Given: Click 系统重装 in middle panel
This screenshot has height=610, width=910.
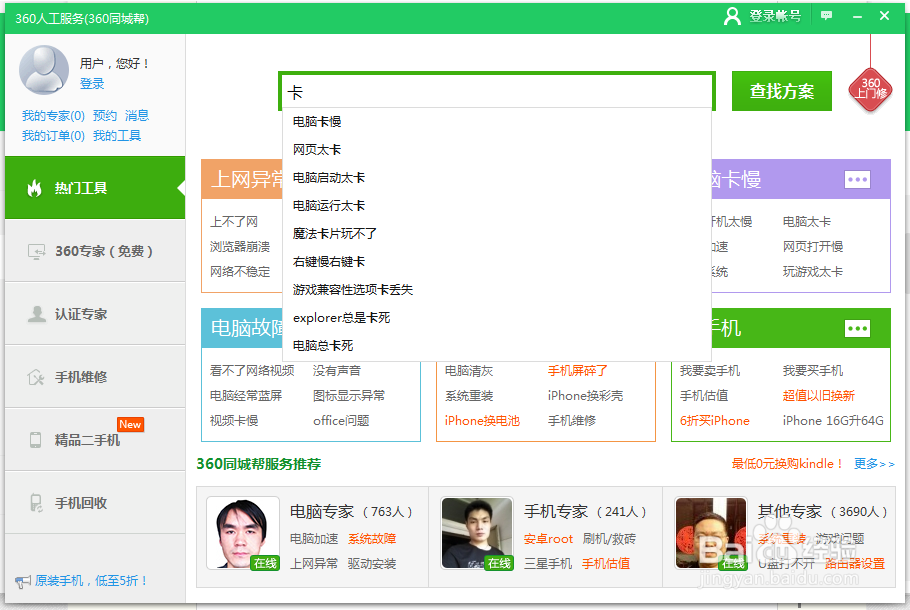Looking at the screenshot, I should tap(469, 396).
